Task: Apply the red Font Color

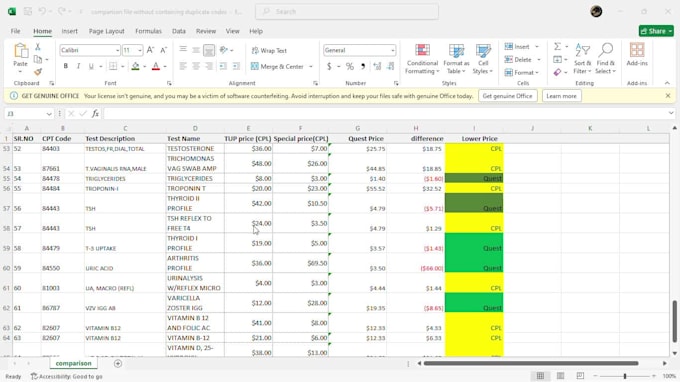Action: 156,66
